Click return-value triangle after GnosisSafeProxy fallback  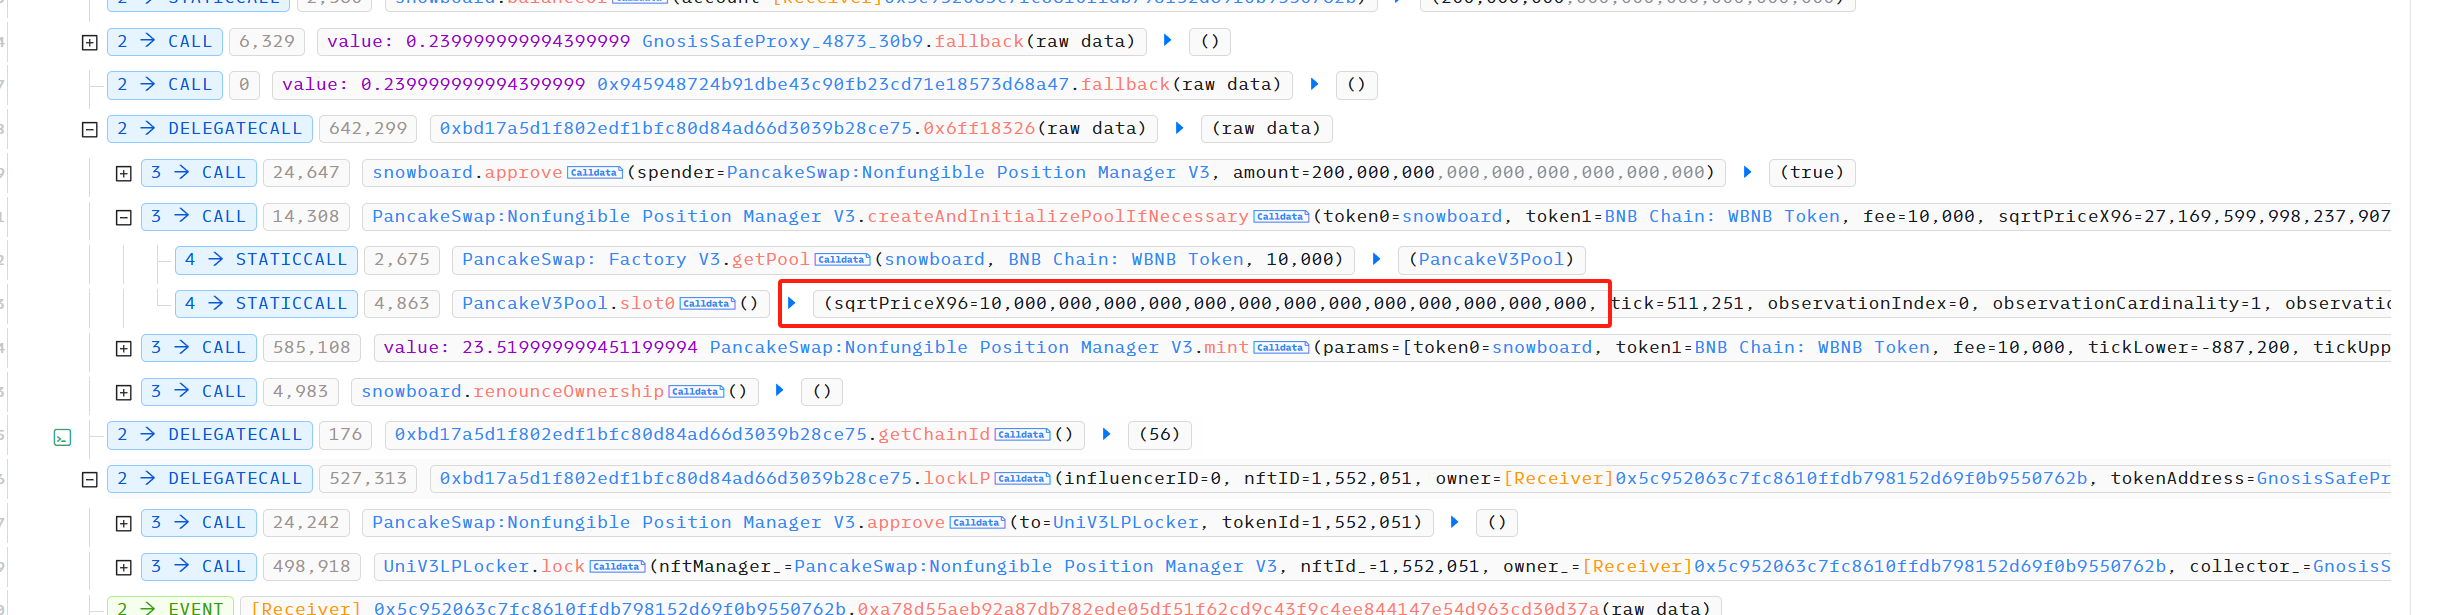[x=1167, y=41]
